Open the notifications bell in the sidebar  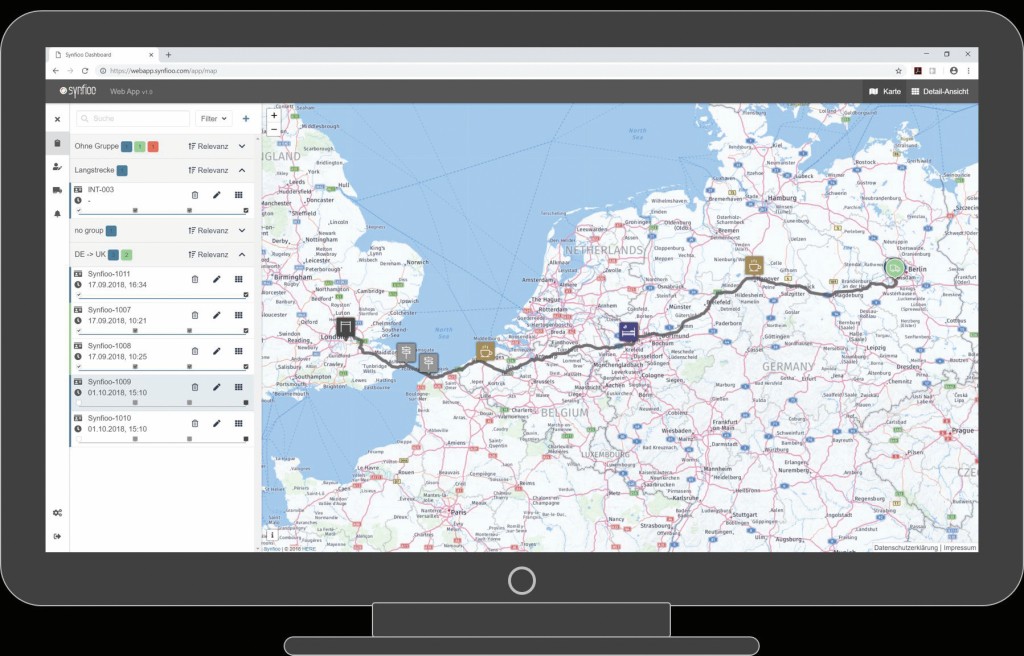57,214
